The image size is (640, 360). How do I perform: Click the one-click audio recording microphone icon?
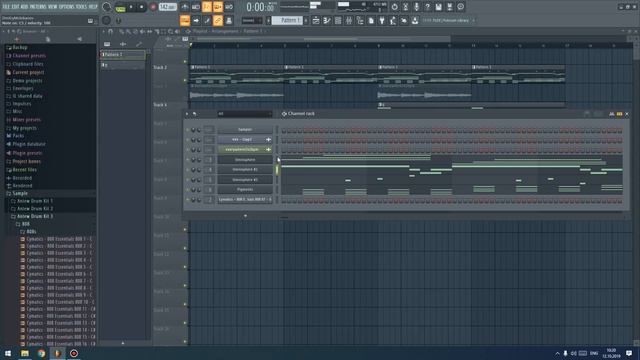click(416, 7)
